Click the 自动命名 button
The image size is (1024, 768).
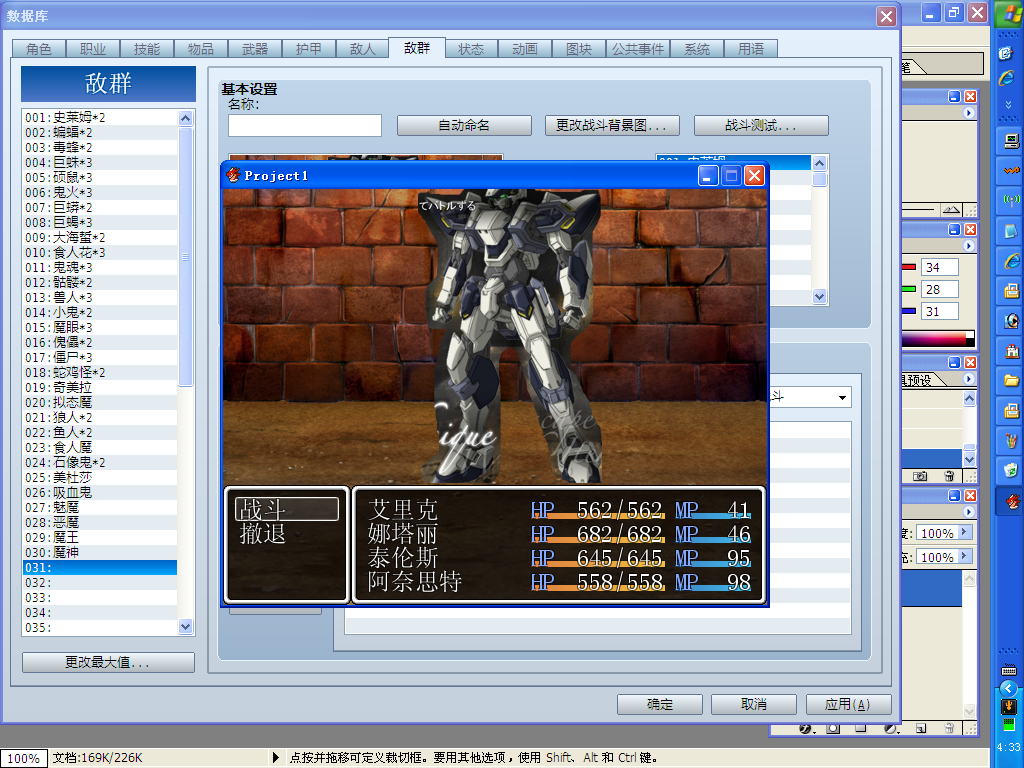point(464,125)
